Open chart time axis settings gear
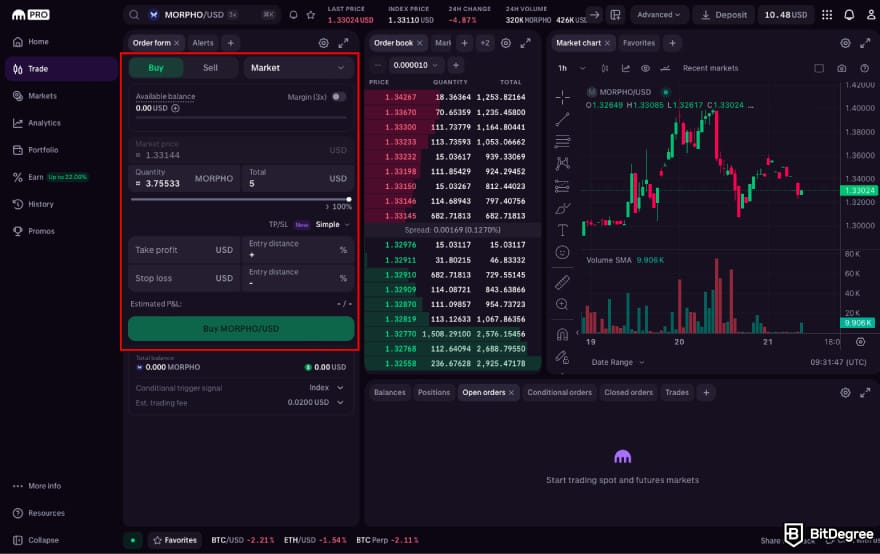 coord(860,341)
